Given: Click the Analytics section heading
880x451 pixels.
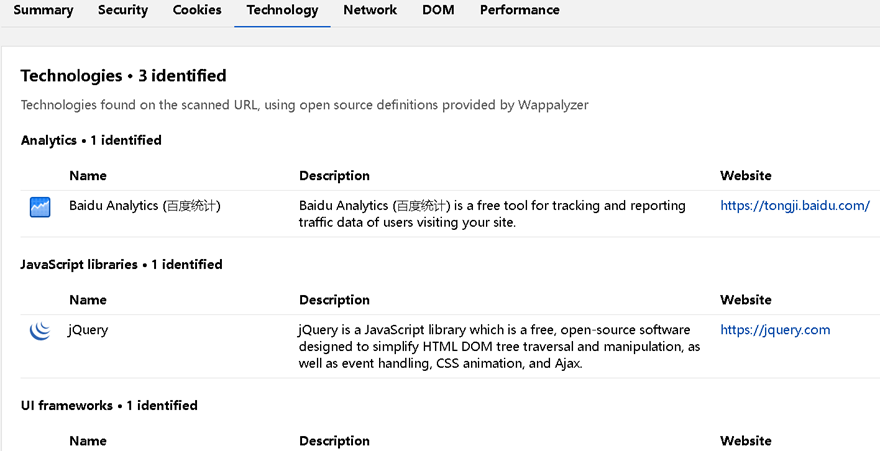Looking at the screenshot, I should coord(91,140).
